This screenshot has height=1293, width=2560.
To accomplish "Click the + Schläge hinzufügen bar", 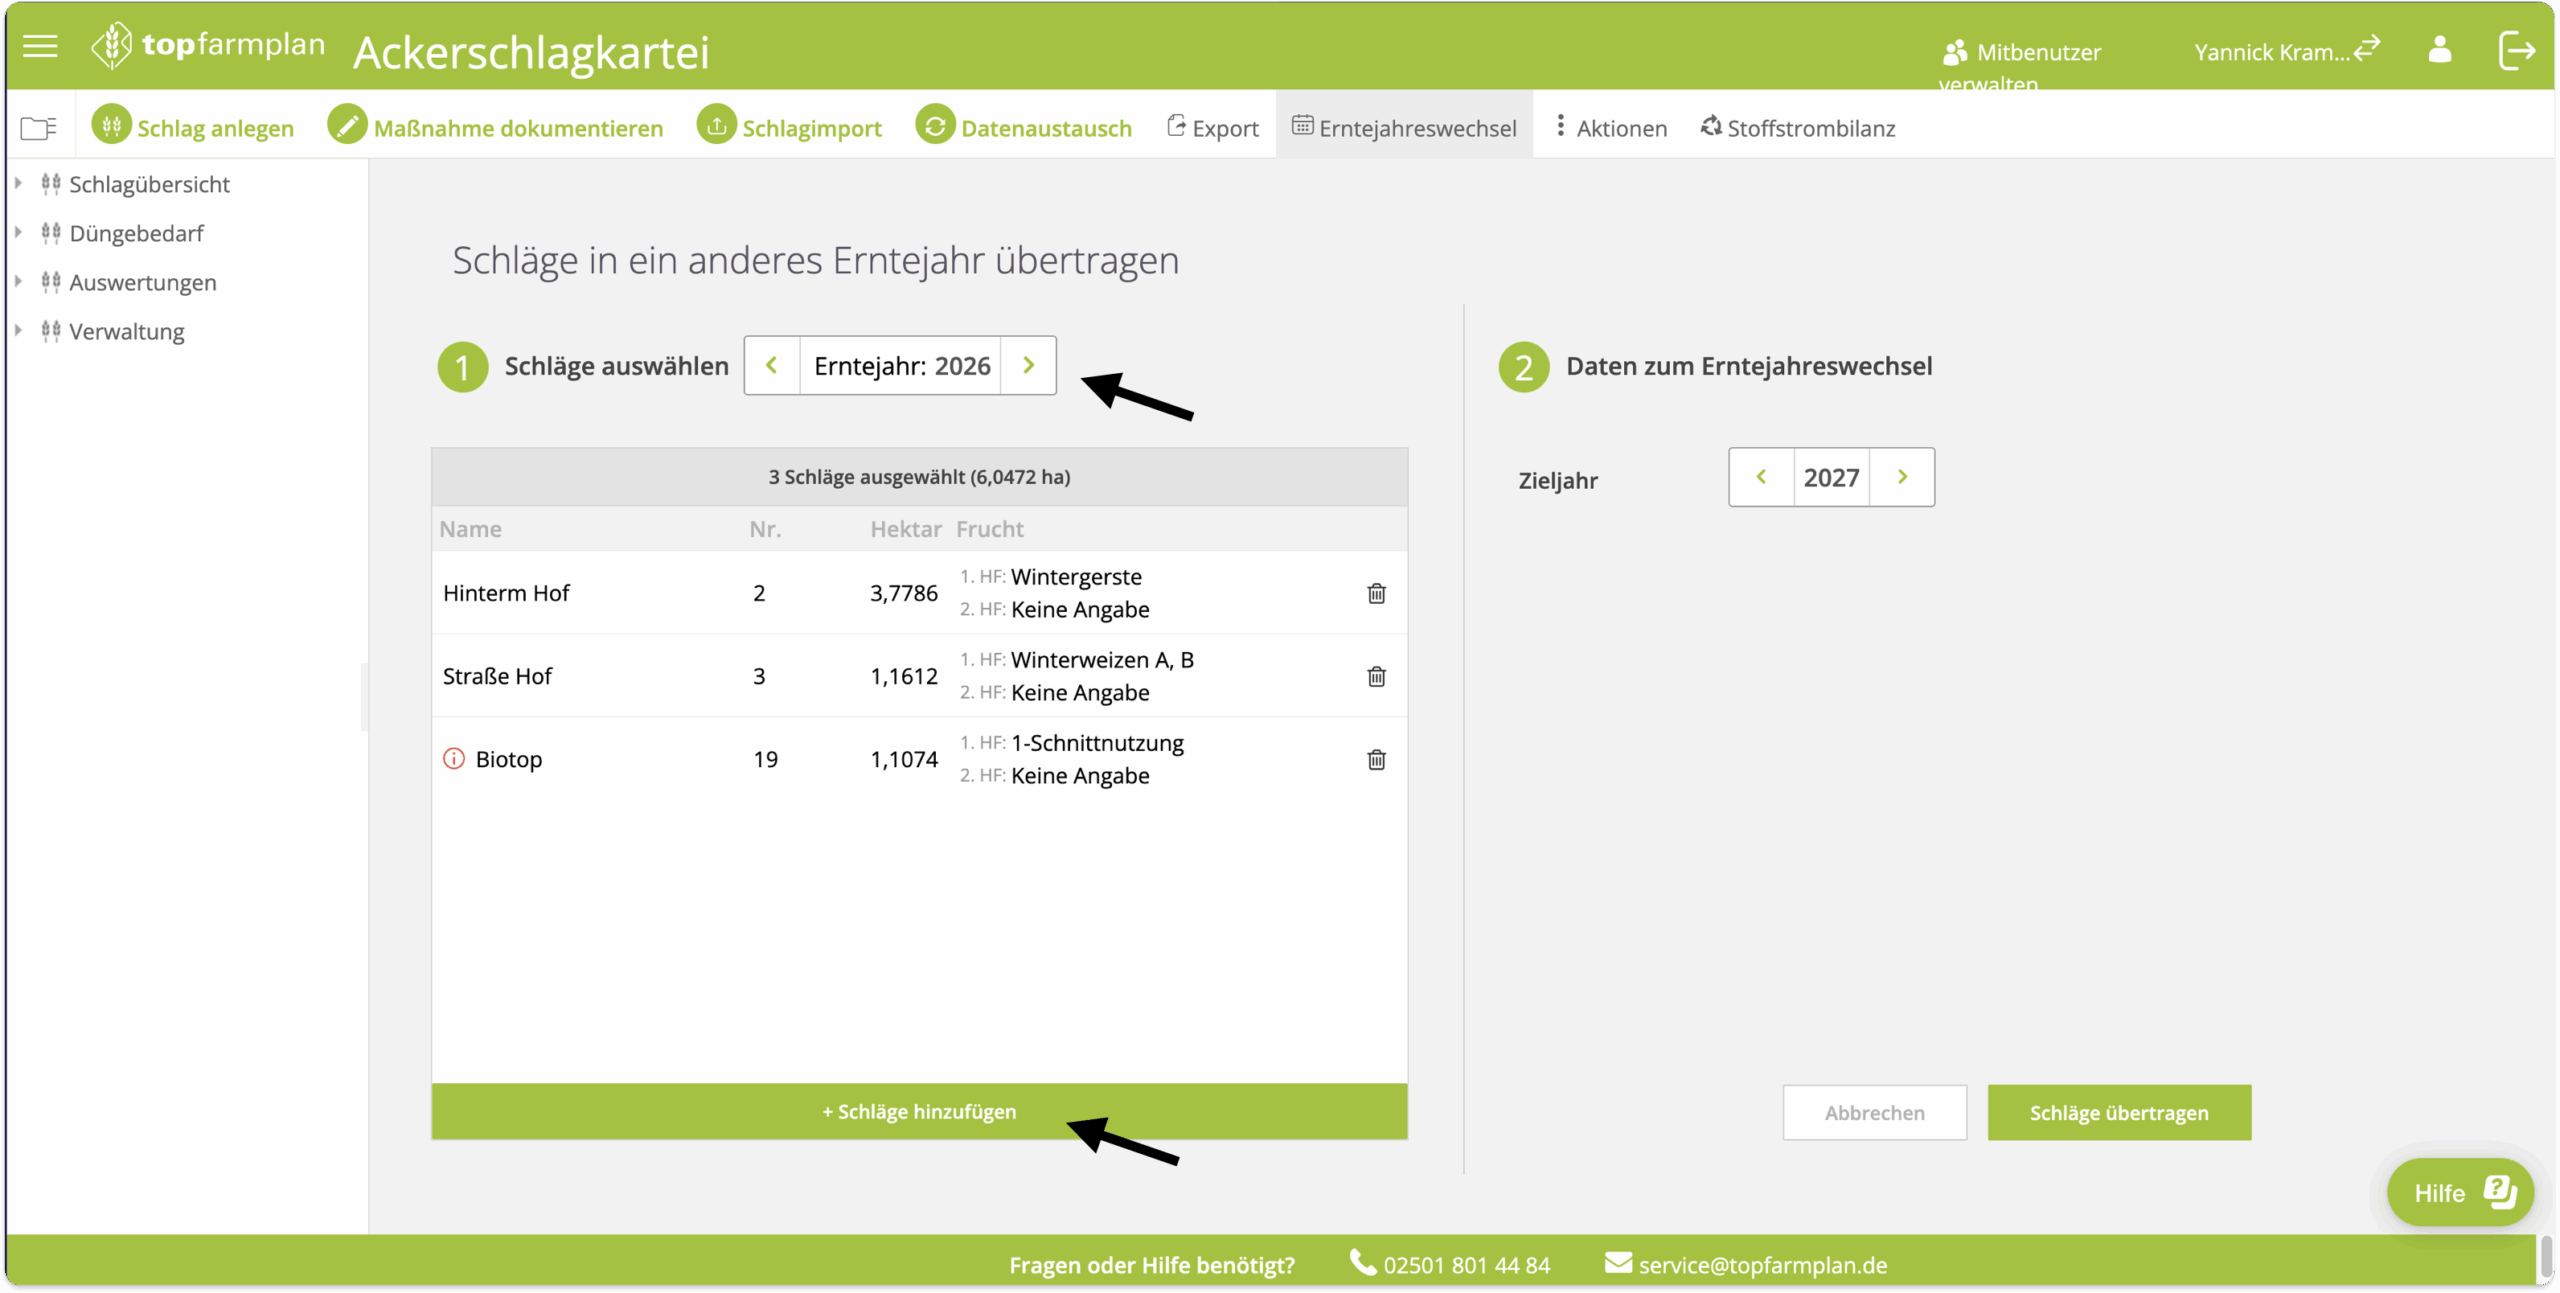I will click(x=918, y=1111).
